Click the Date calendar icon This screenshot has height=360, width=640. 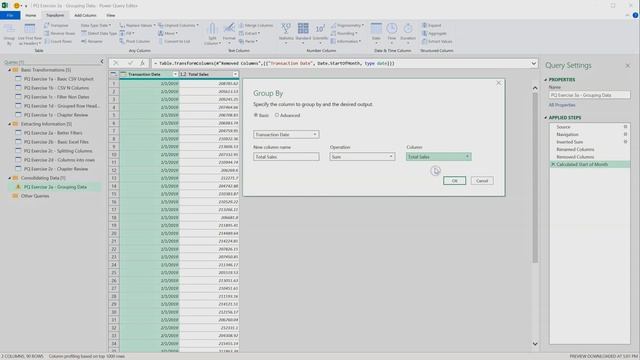[x=376, y=33]
